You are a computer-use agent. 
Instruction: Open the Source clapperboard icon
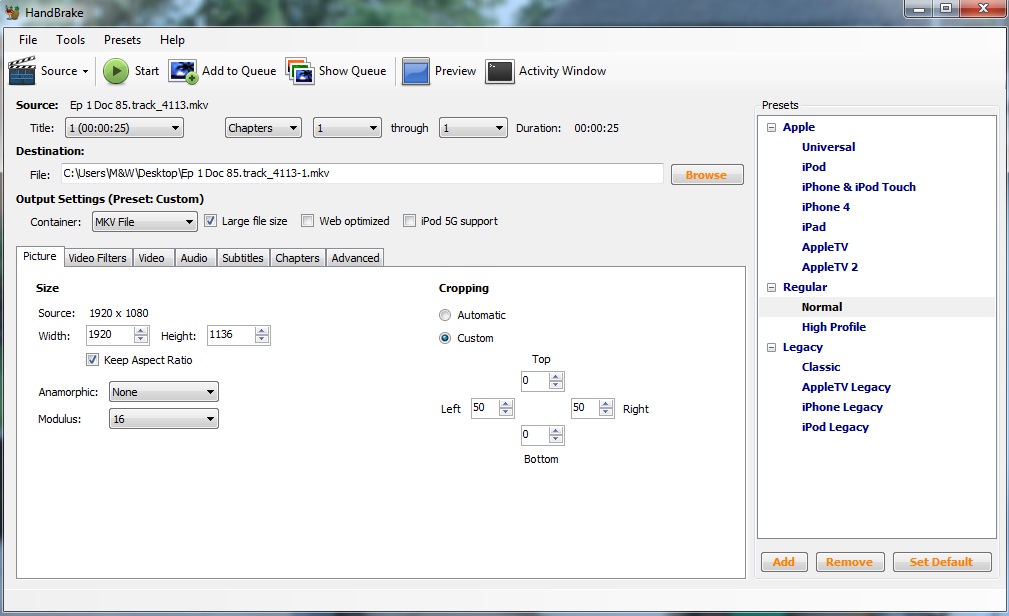pyautogui.click(x=22, y=71)
